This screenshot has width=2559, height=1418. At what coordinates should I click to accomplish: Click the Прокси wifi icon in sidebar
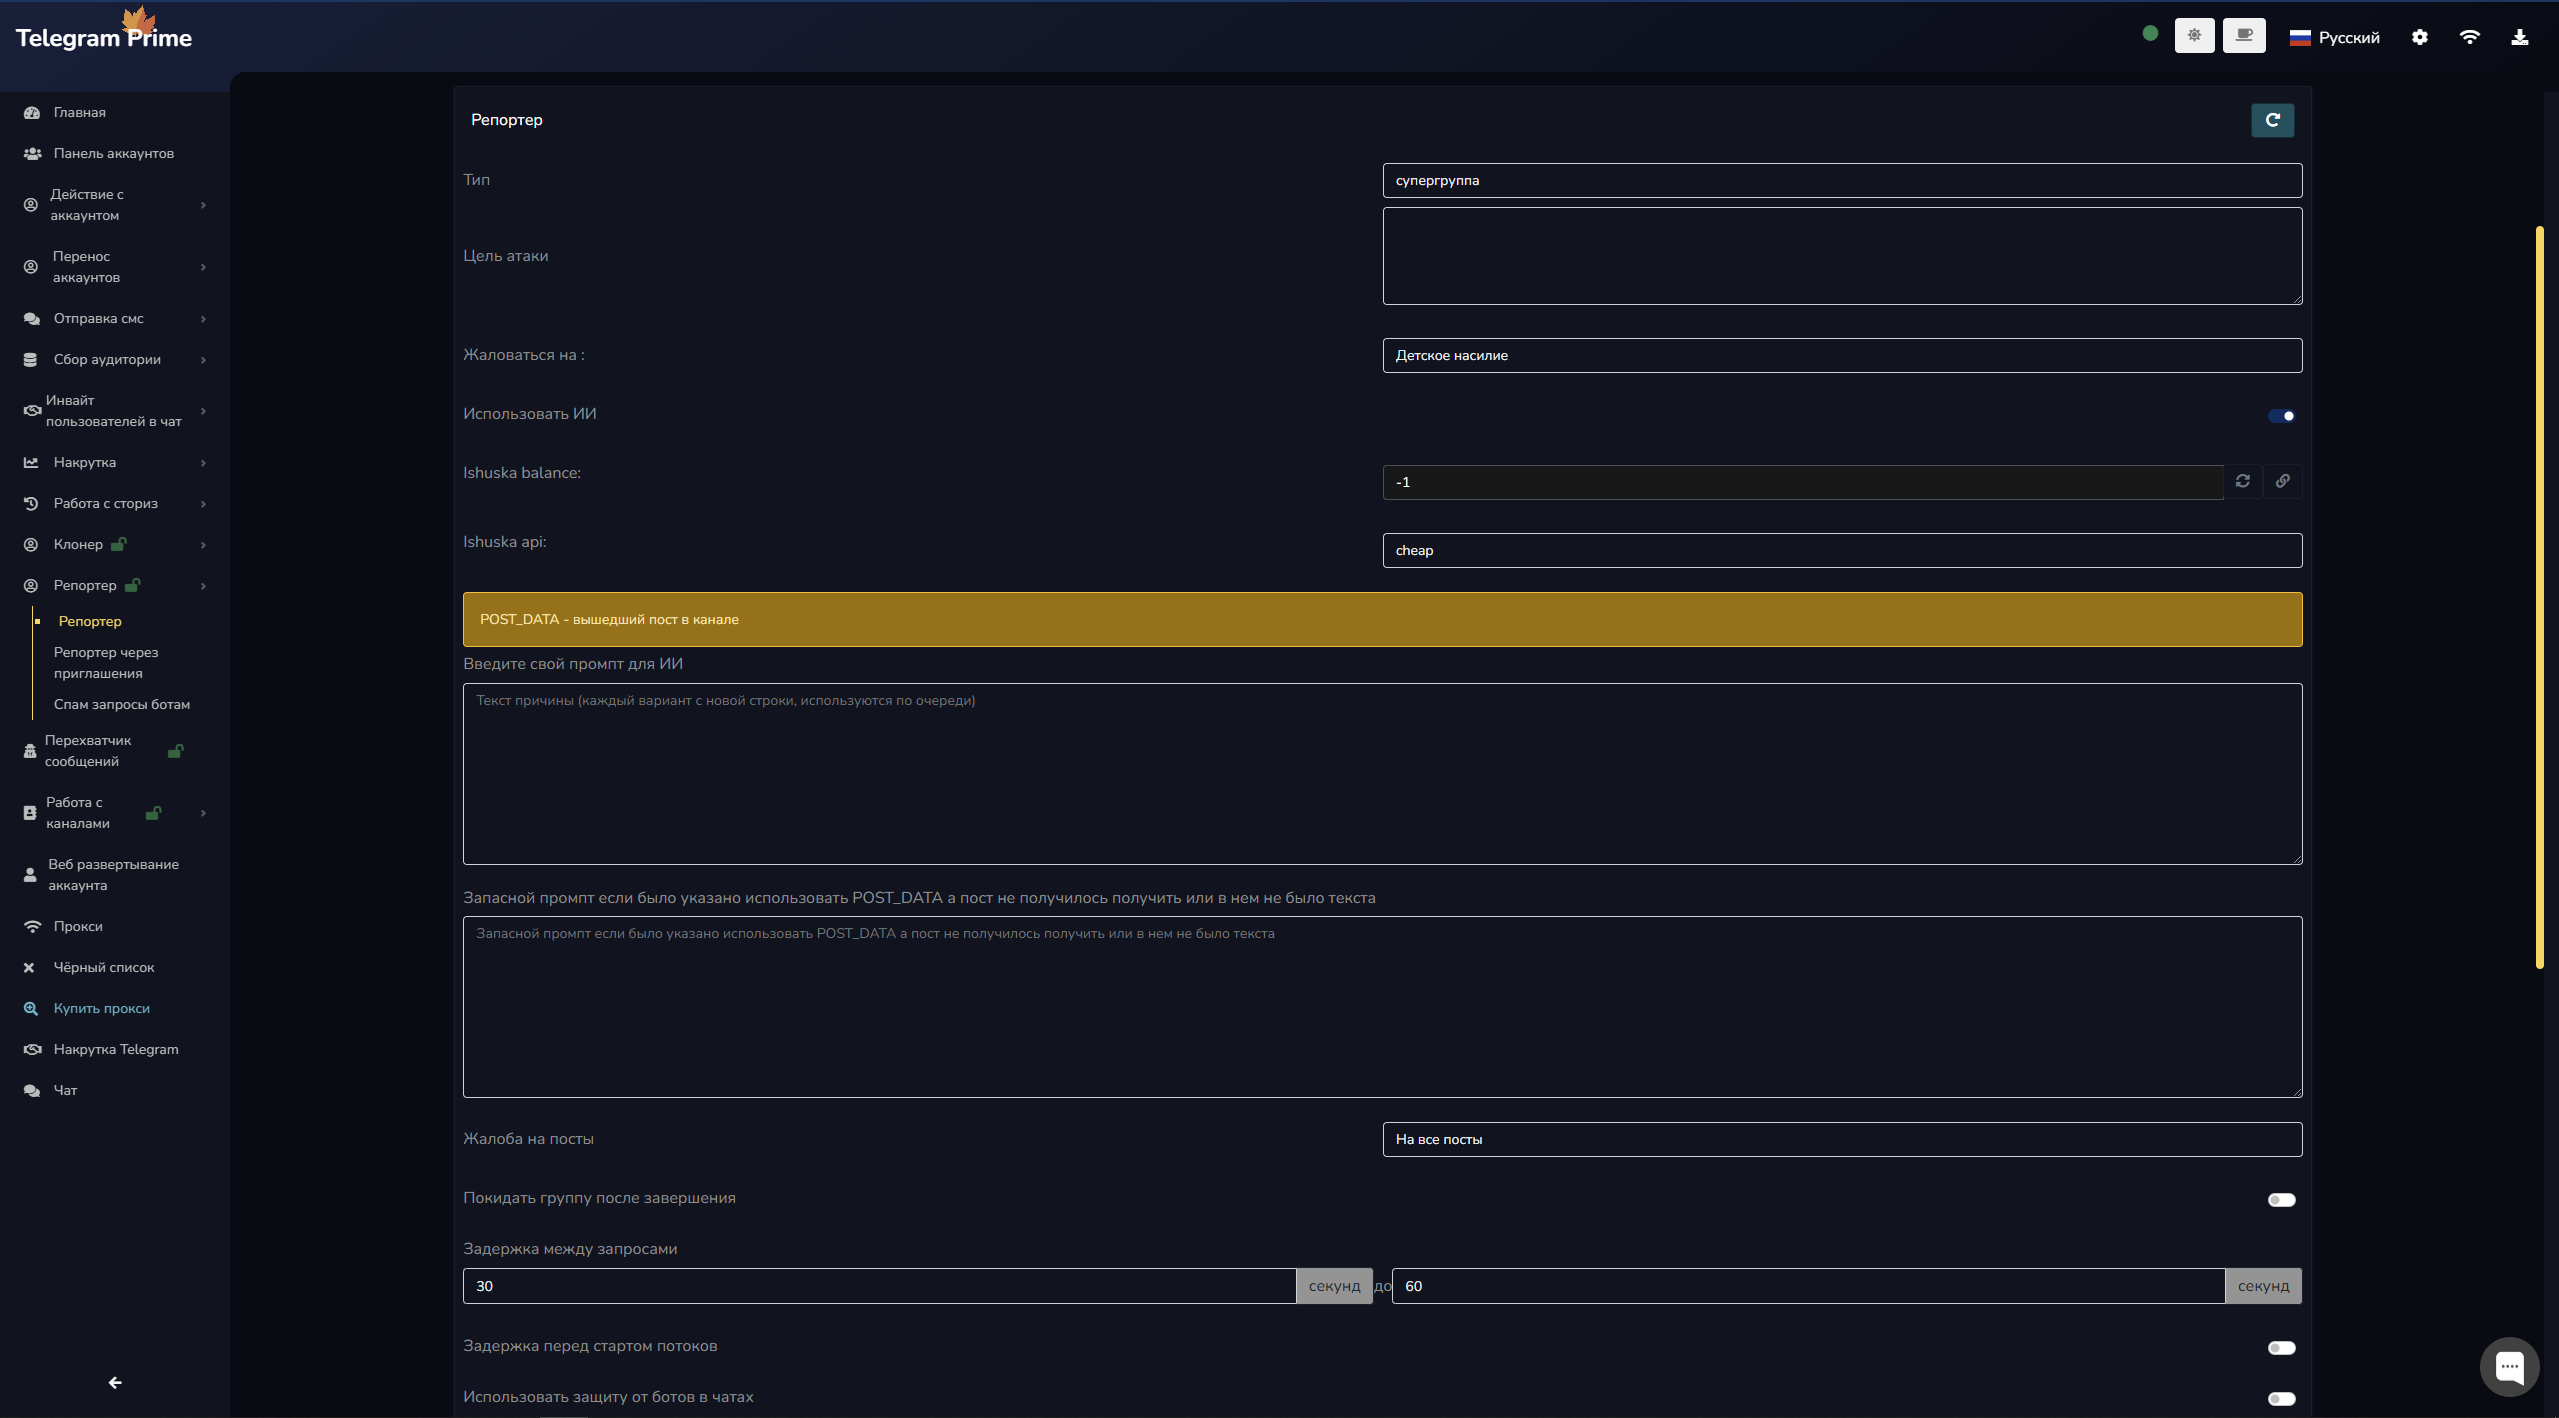32,927
